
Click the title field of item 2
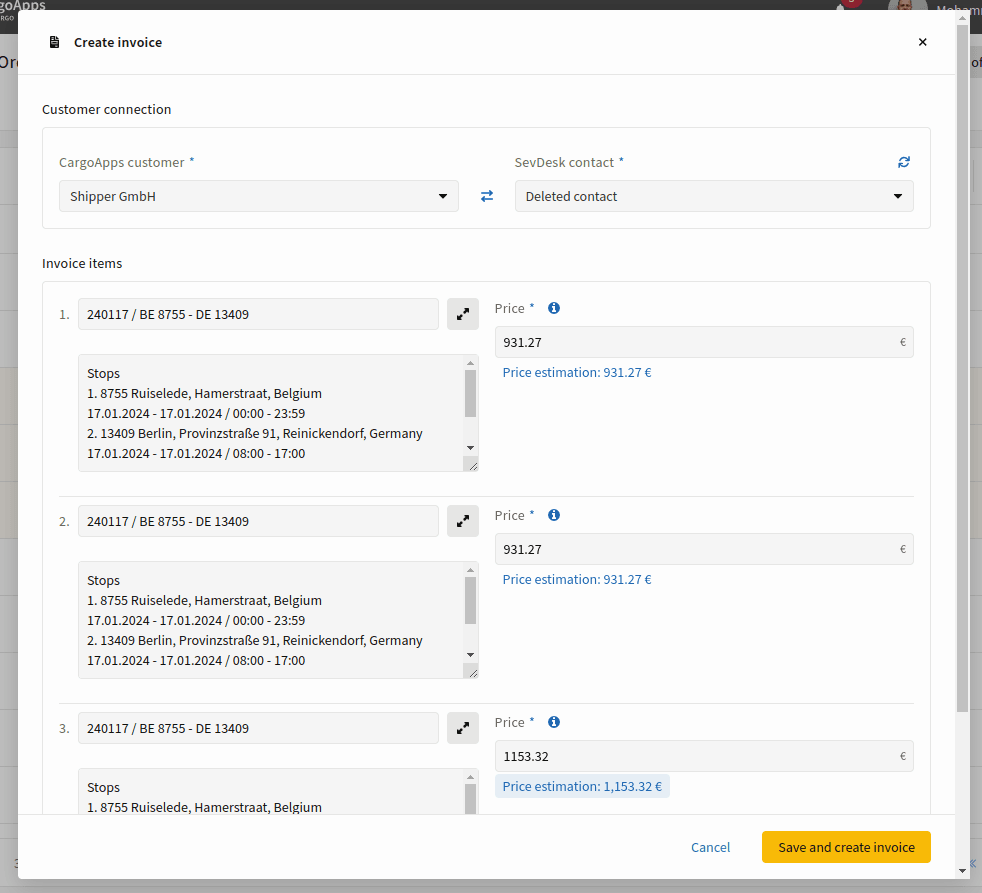tap(258, 521)
